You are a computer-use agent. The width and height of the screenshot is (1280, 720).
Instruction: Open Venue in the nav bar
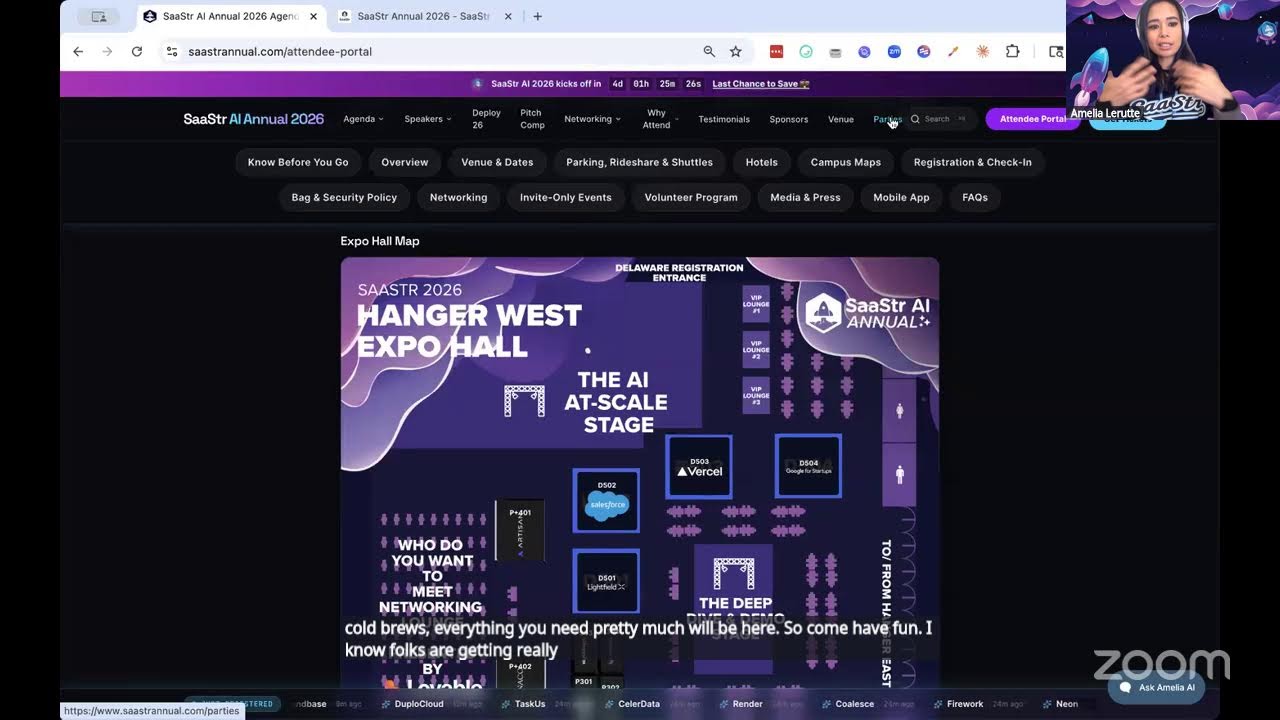pos(841,119)
